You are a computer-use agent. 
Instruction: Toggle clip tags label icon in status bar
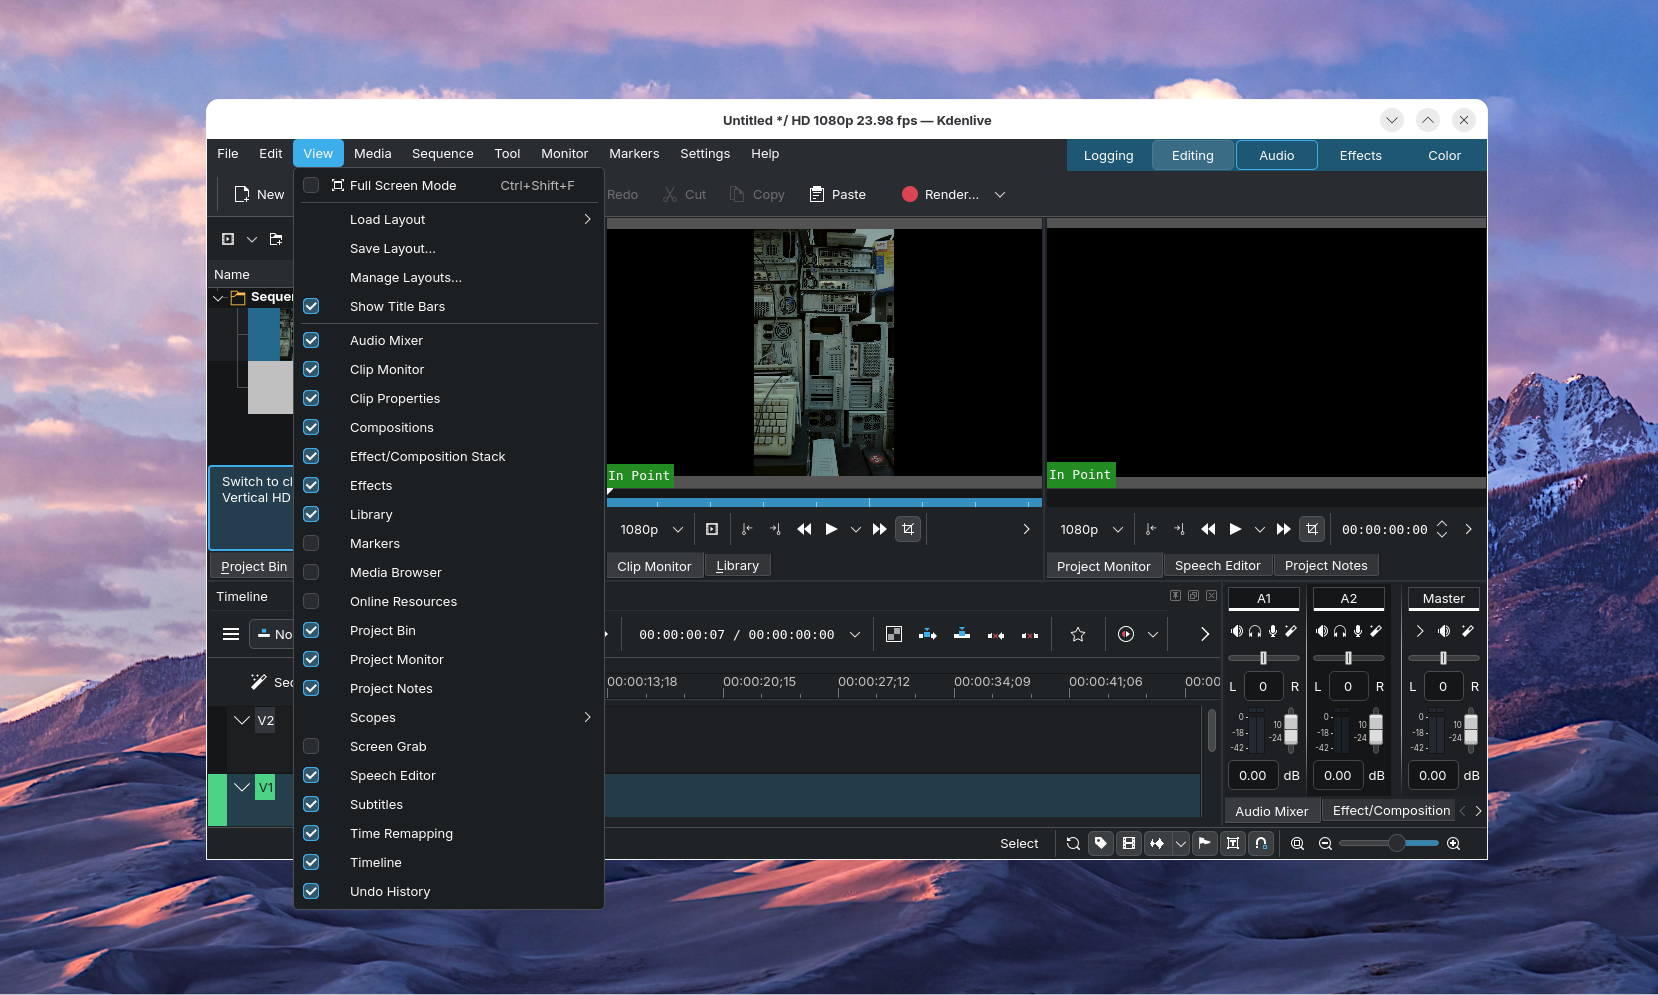(1101, 843)
